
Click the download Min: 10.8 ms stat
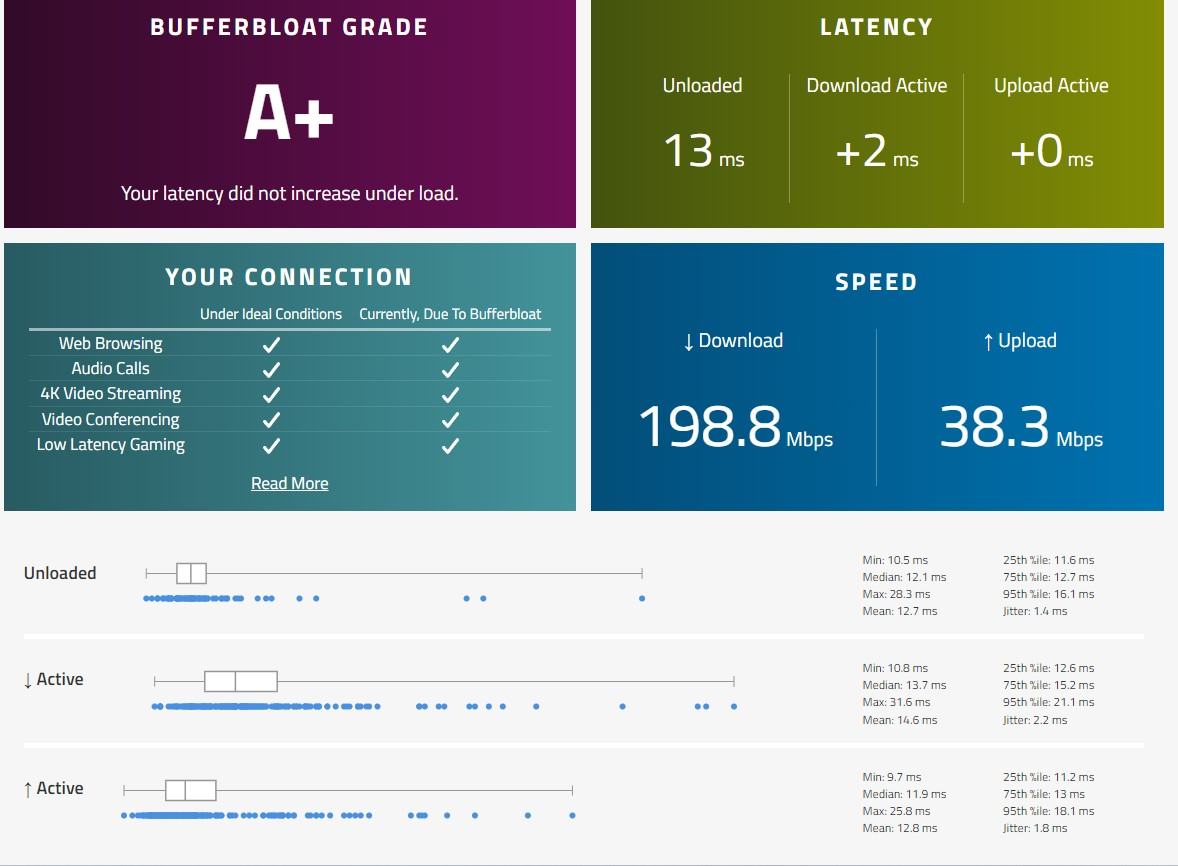pyautogui.click(x=896, y=668)
